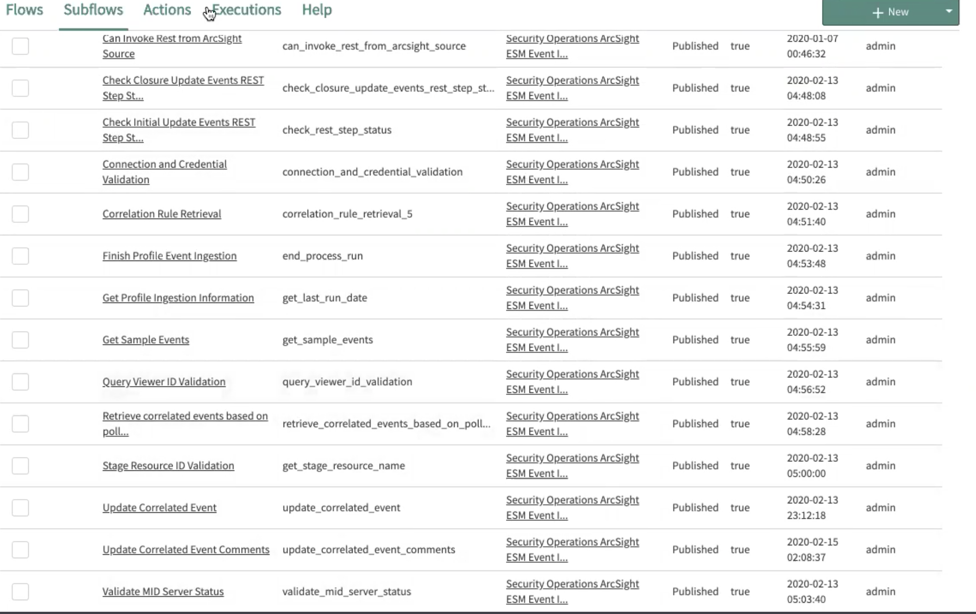Click the updated date 2020-02-13 23:12:18
The height and width of the screenshot is (614, 976).
point(812,508)
